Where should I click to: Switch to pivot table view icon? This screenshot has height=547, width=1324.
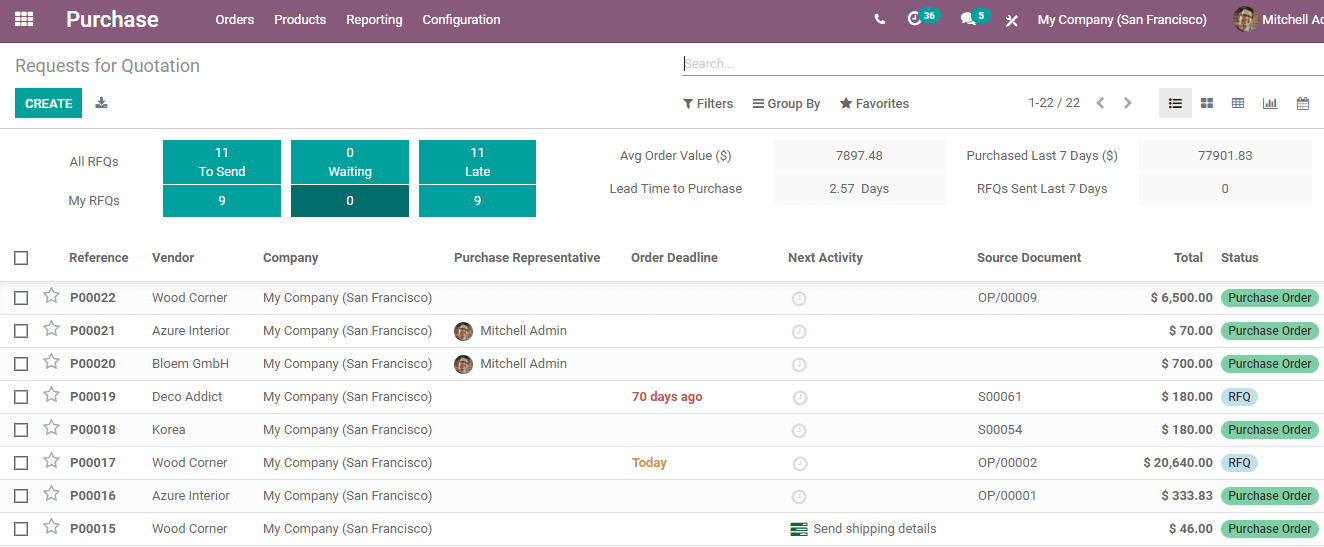1238,103
